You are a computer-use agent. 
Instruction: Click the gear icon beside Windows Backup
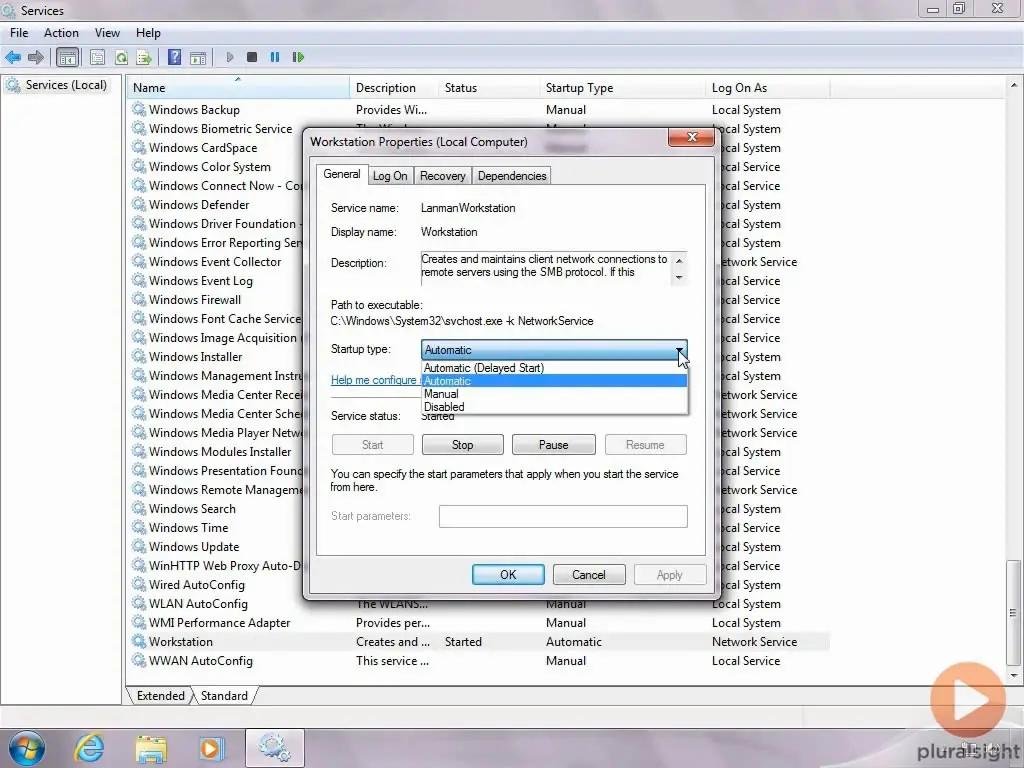138,109
